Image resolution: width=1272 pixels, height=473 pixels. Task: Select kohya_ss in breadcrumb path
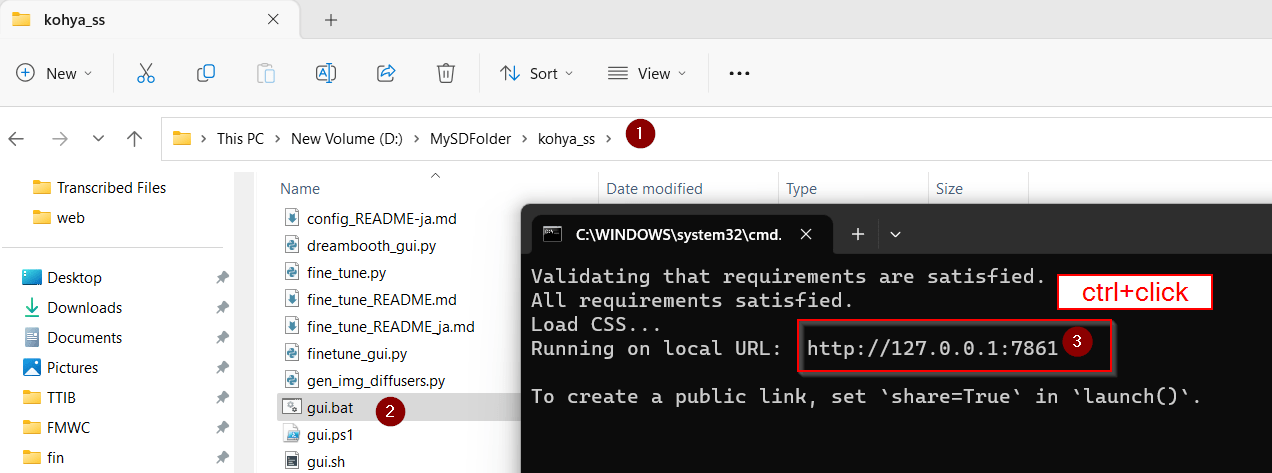point(566,139)
